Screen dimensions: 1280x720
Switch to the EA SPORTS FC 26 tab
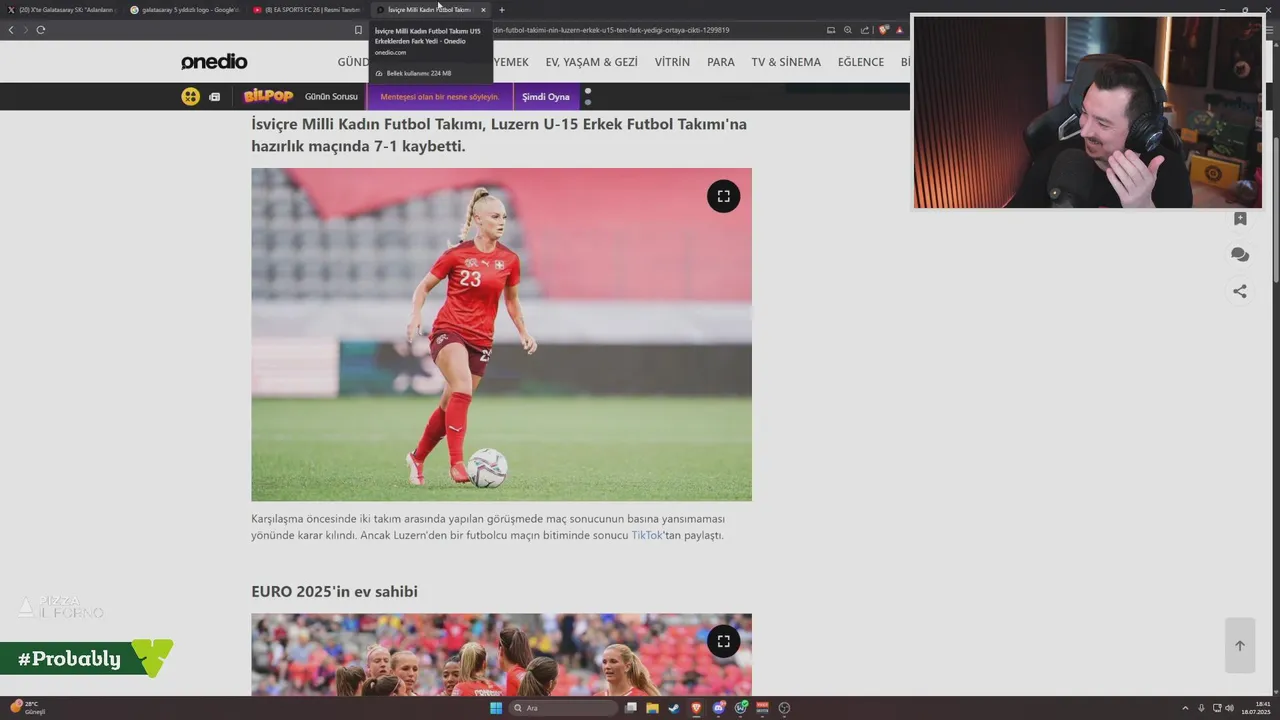pos(307,10)
